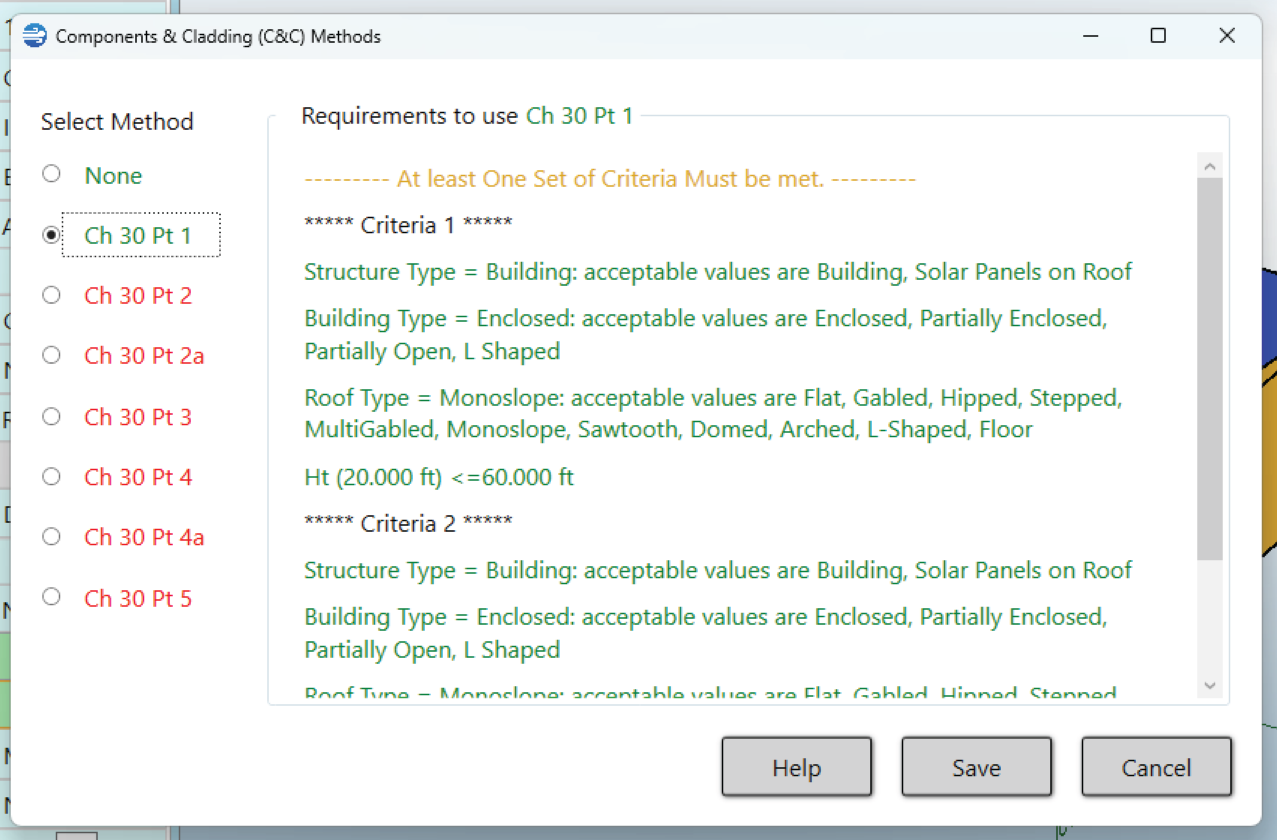
Task: Close the Components & Cladding dialog
Action: [x=1227, y=36]
